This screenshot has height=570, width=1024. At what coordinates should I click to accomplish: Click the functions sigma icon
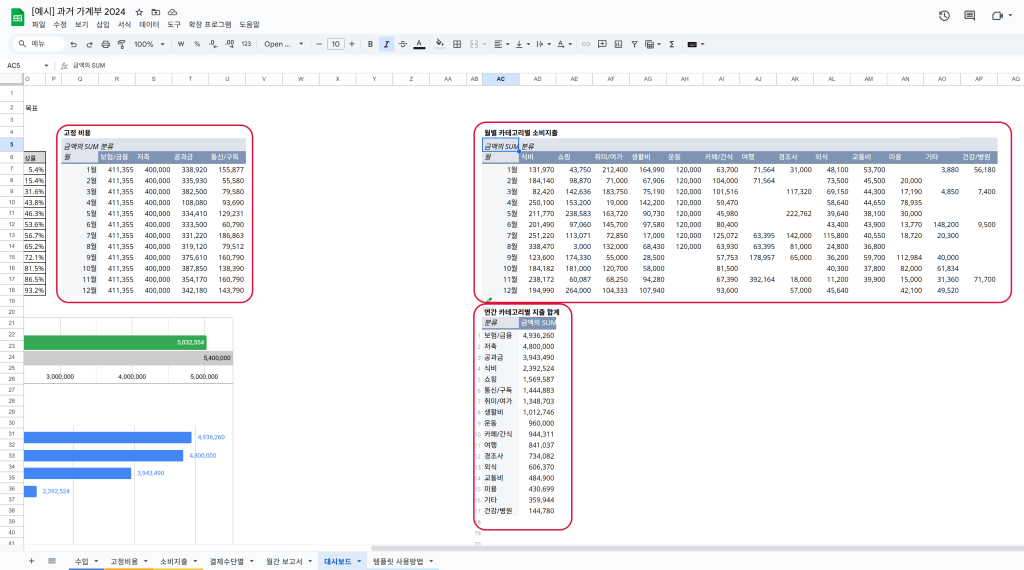pyautogui.click(x=671, y=44)
